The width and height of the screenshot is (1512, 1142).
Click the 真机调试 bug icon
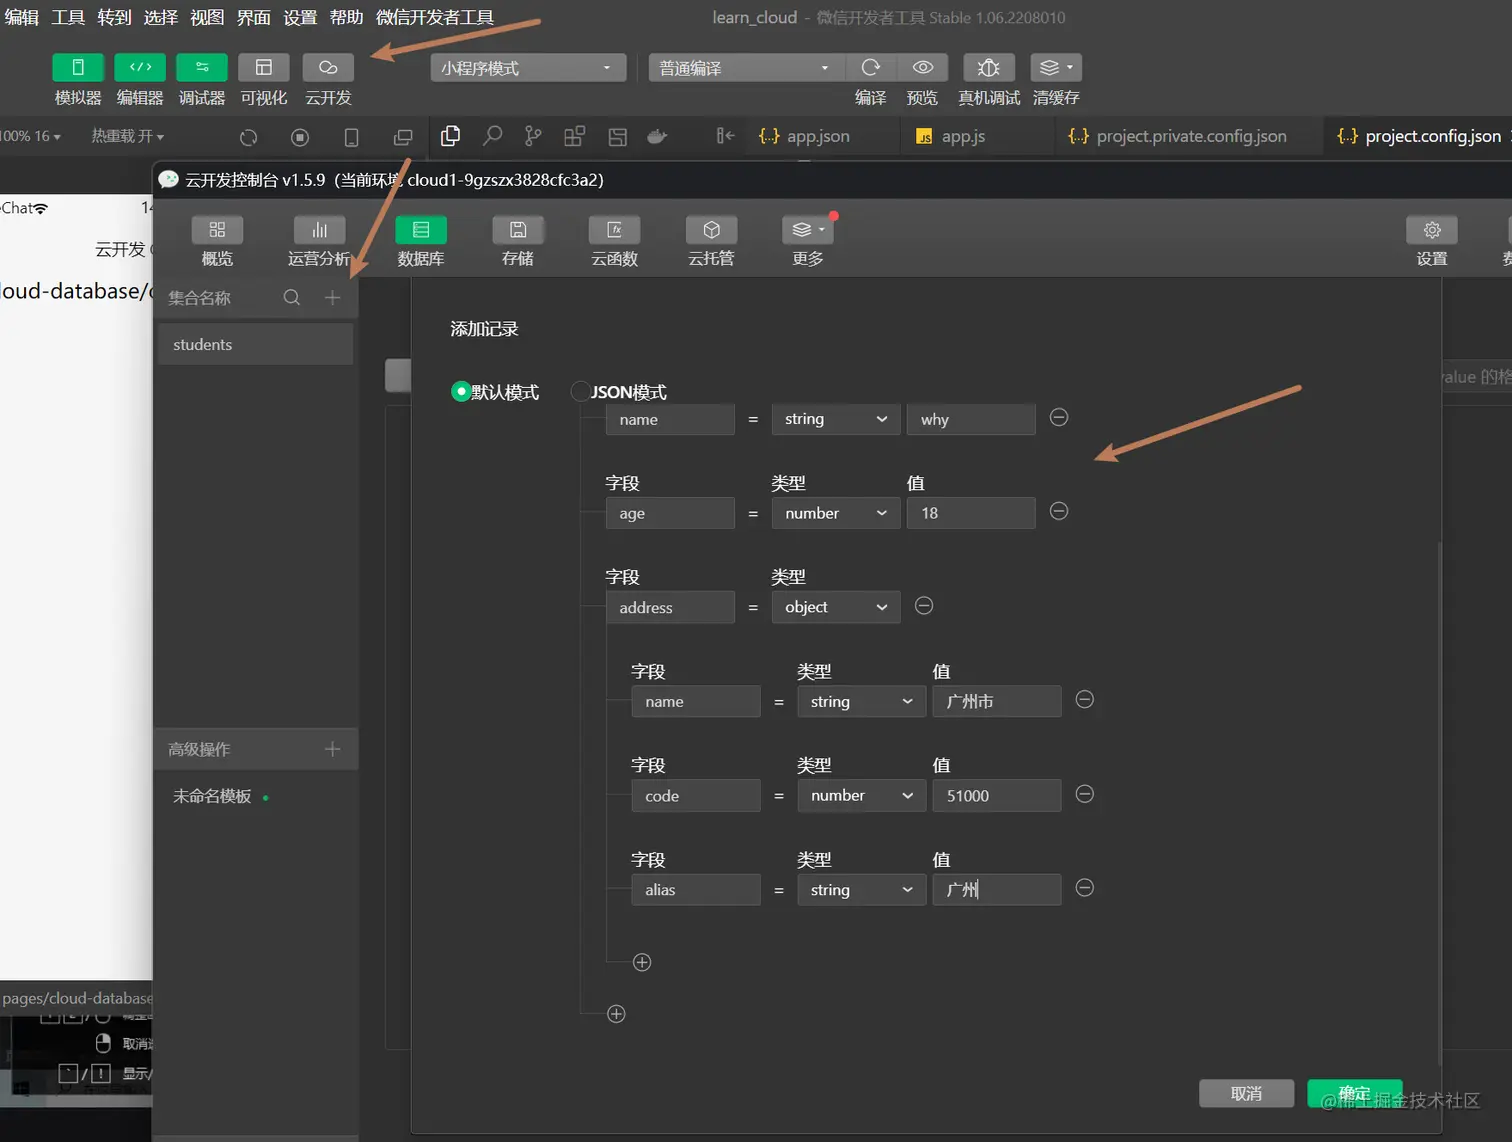coord(989,67)
